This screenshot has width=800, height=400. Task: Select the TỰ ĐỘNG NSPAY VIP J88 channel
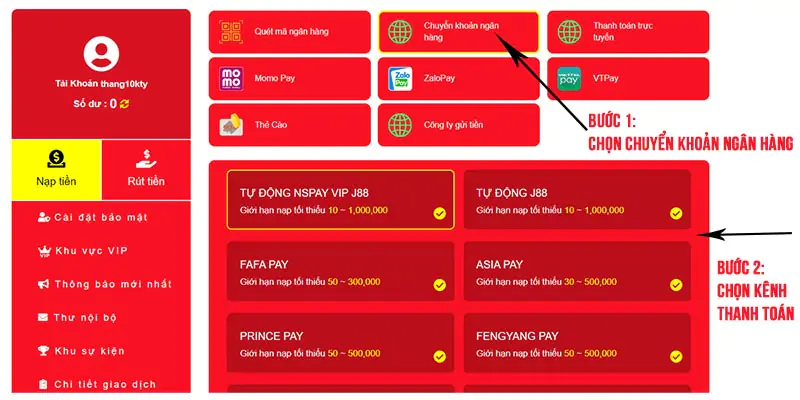pos(340,199)
